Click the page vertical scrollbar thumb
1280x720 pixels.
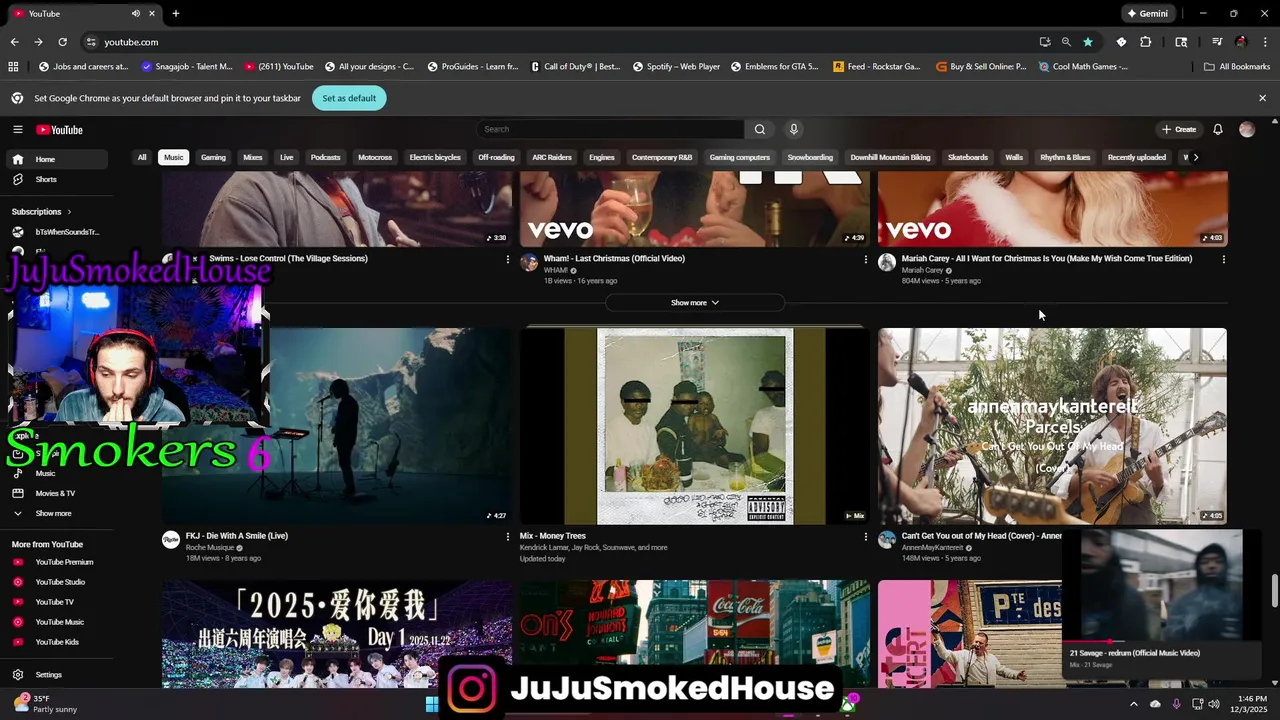click(x=1274, y=590)
